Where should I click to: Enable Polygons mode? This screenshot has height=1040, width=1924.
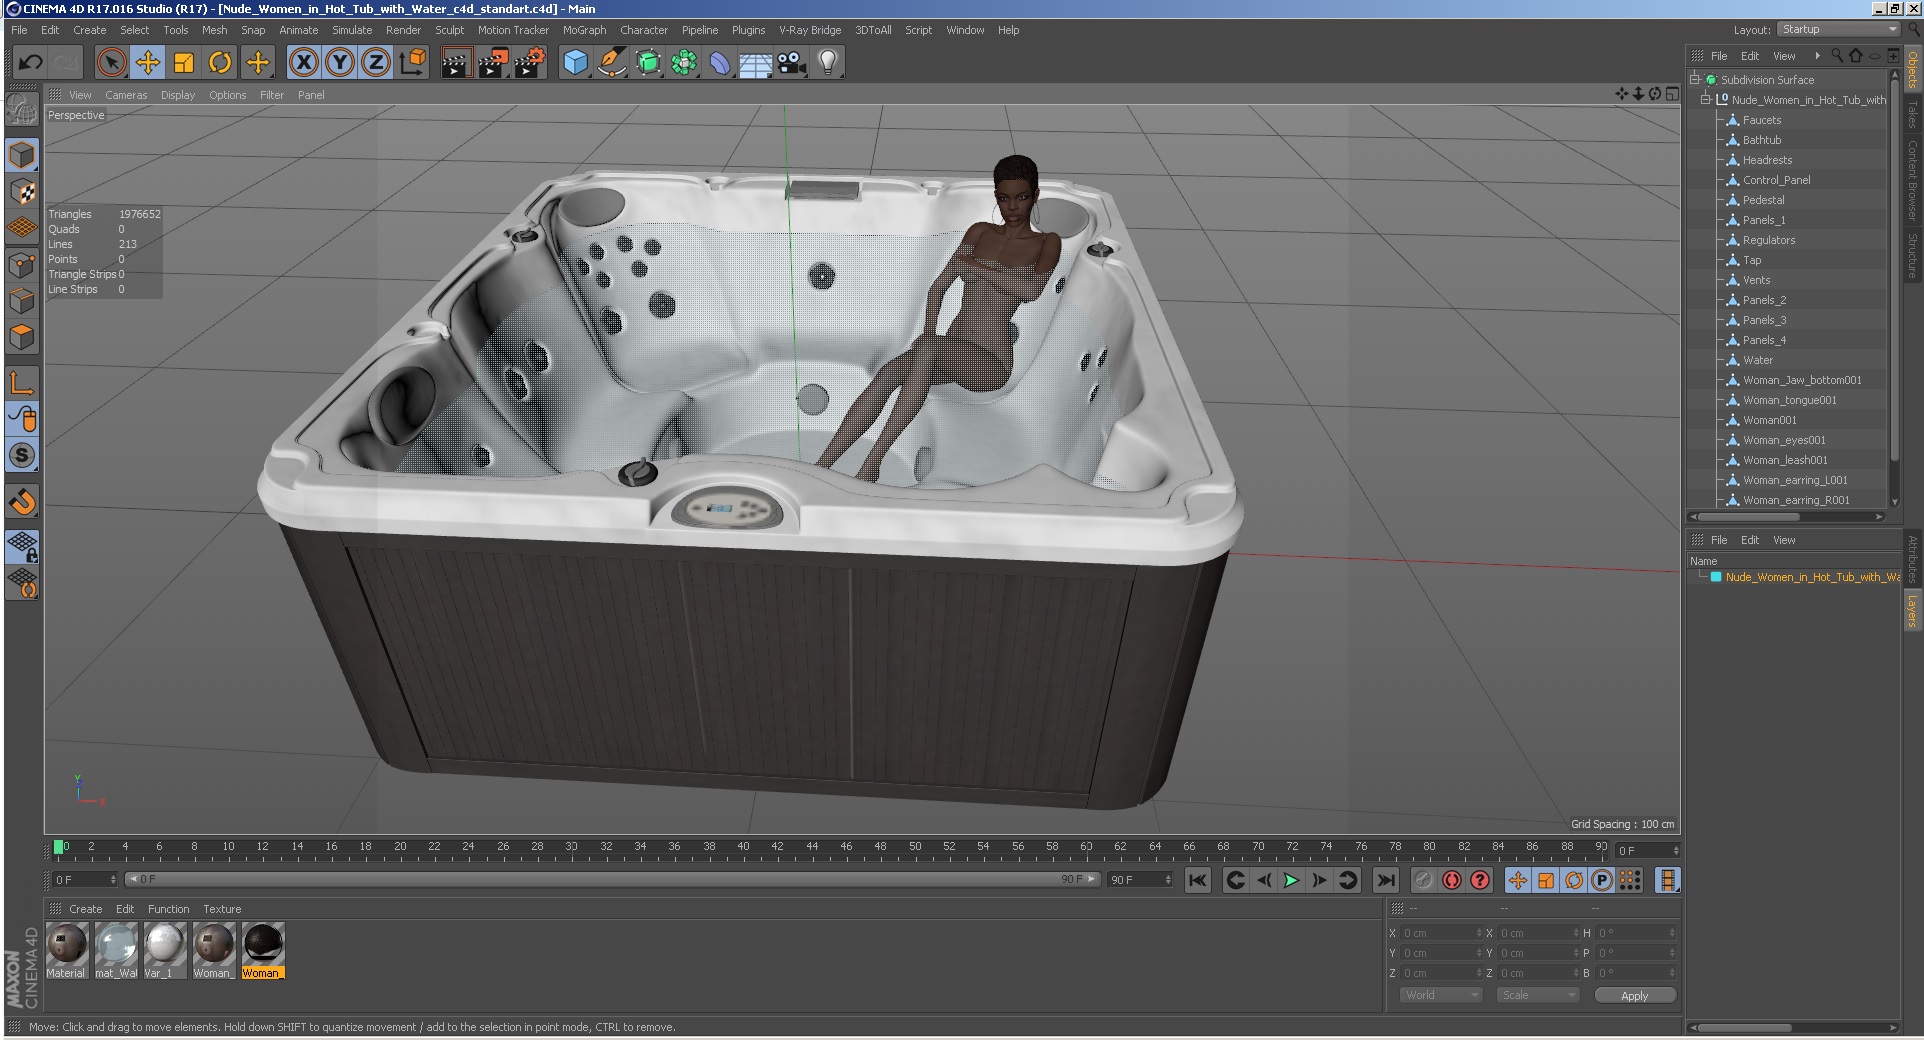tap(22, 337)
